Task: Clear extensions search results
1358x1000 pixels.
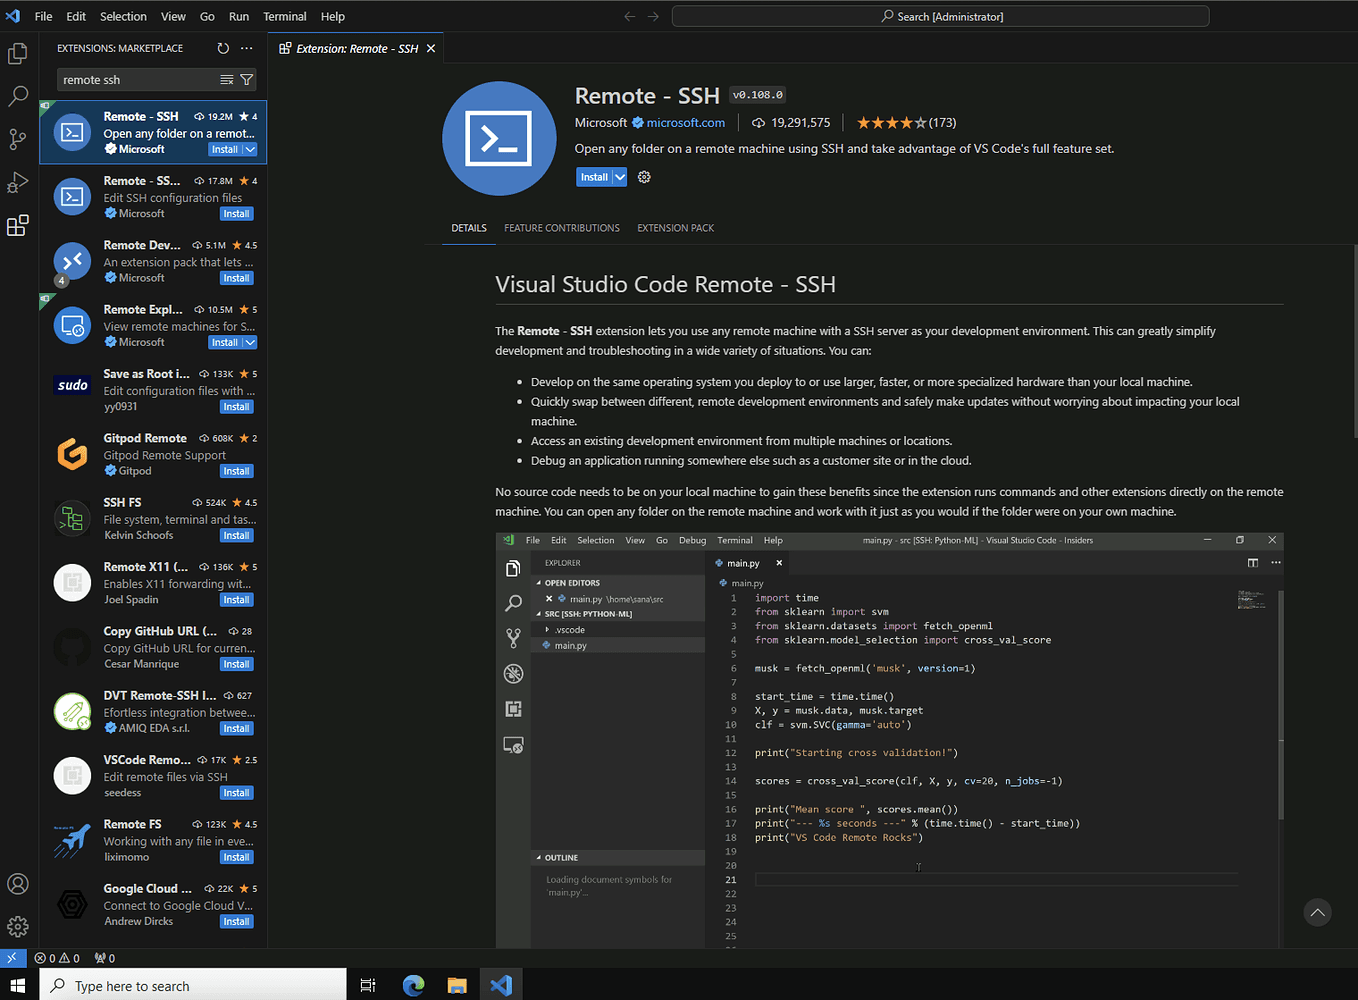Action: (x=227, y=80)
